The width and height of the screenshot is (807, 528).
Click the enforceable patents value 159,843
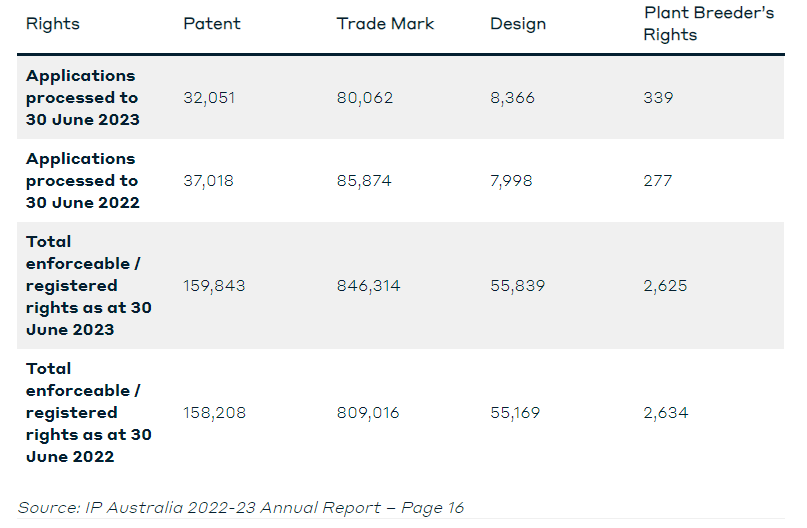[x=214, y=286]
